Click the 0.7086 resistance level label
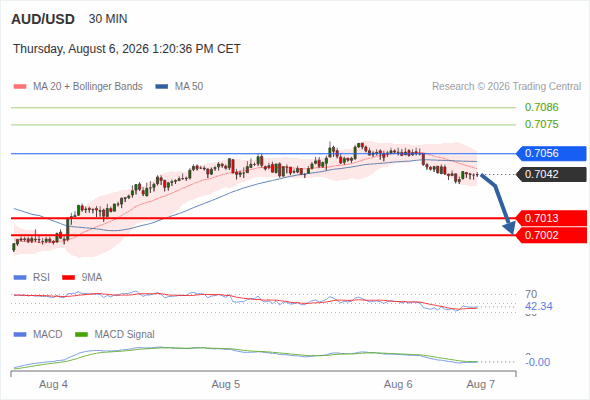The height and width of the screenshot is (400, 590). 541,108
